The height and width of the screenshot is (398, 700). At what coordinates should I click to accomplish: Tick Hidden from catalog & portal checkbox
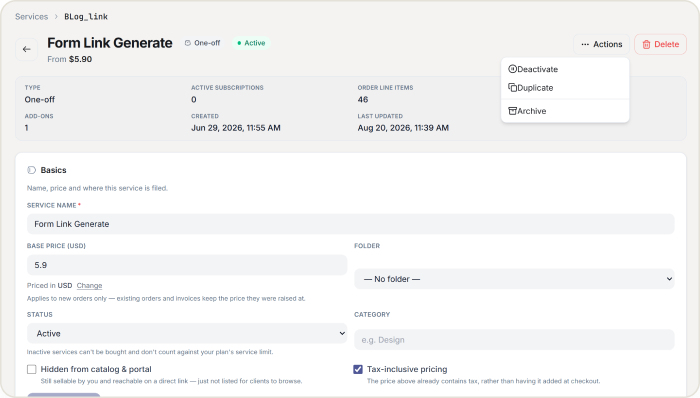[x=31, y=369]
